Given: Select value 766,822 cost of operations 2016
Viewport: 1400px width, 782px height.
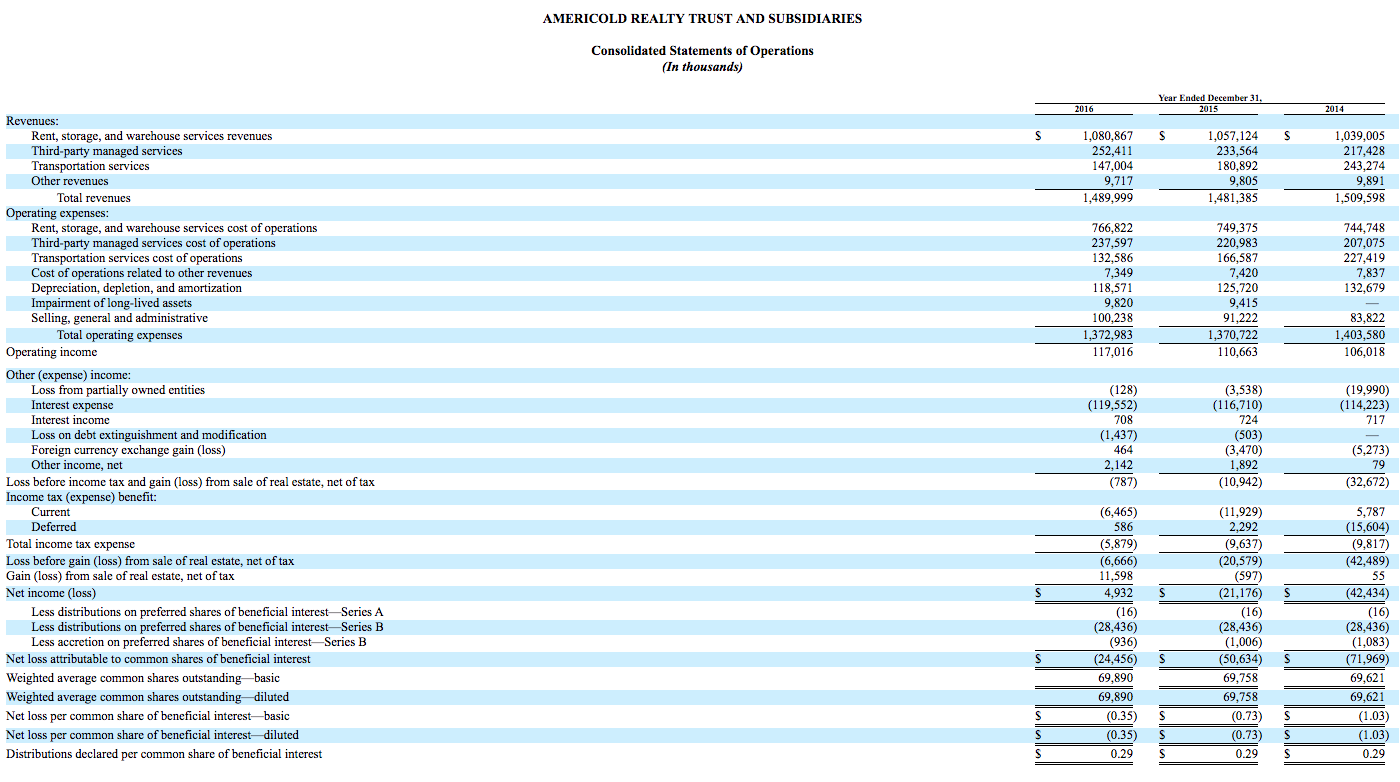Looking at the screenshot, I should [x=1112, y=228].
